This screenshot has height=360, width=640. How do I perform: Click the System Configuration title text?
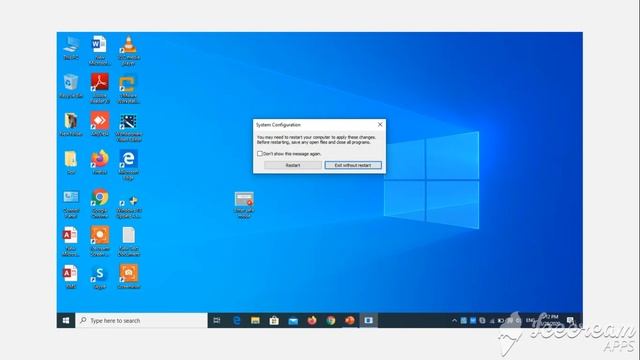tap(278, 125)
